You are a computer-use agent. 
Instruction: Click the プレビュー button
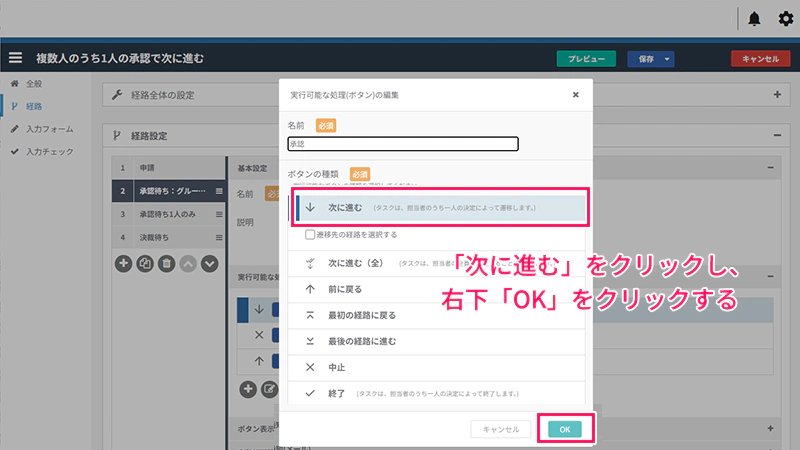[x=586, y=59]
